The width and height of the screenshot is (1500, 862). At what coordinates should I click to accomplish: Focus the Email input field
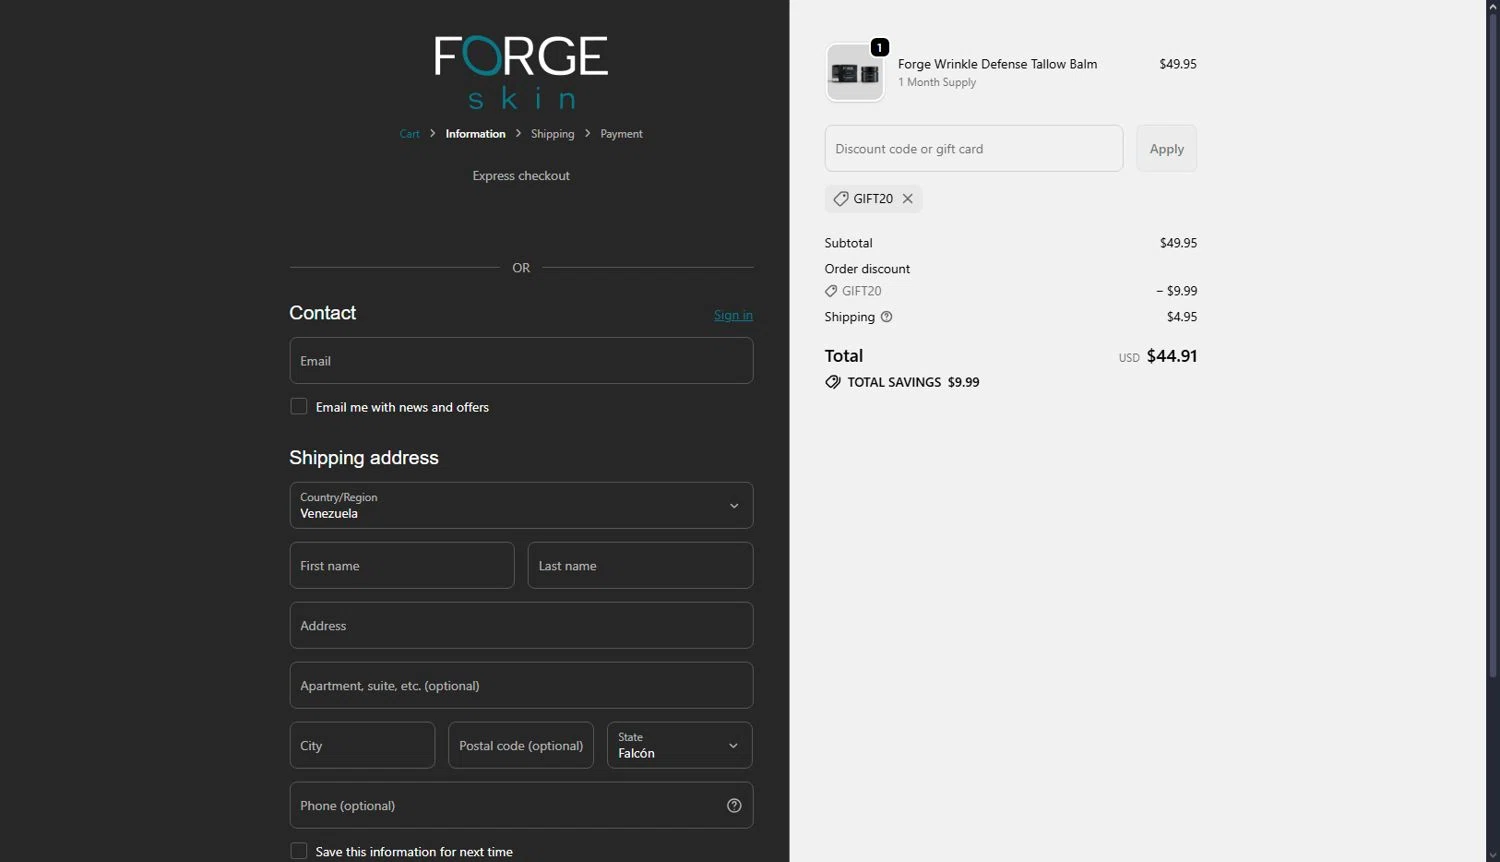(x=521, y=361)
